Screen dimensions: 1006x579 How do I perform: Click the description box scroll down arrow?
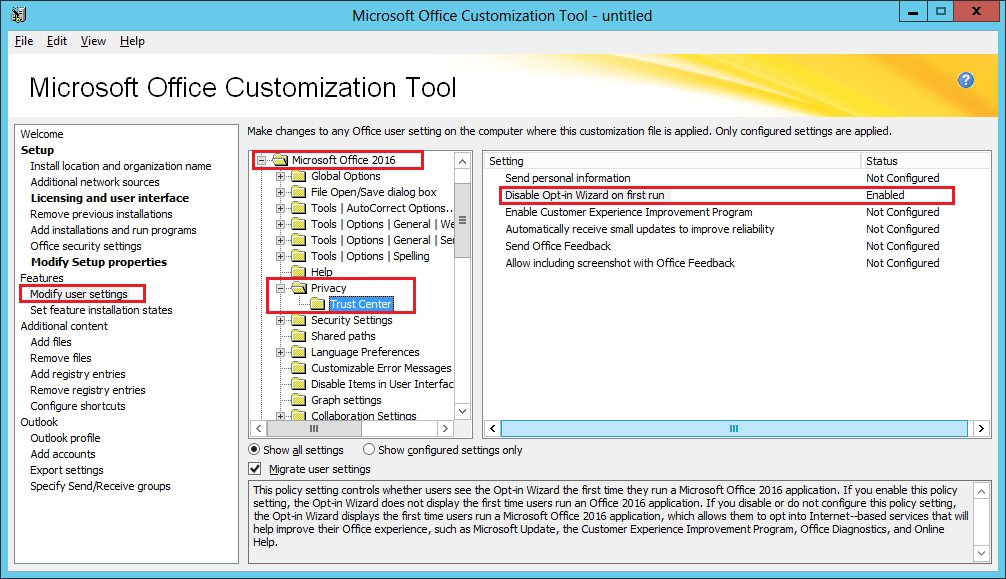coord(981,553)
